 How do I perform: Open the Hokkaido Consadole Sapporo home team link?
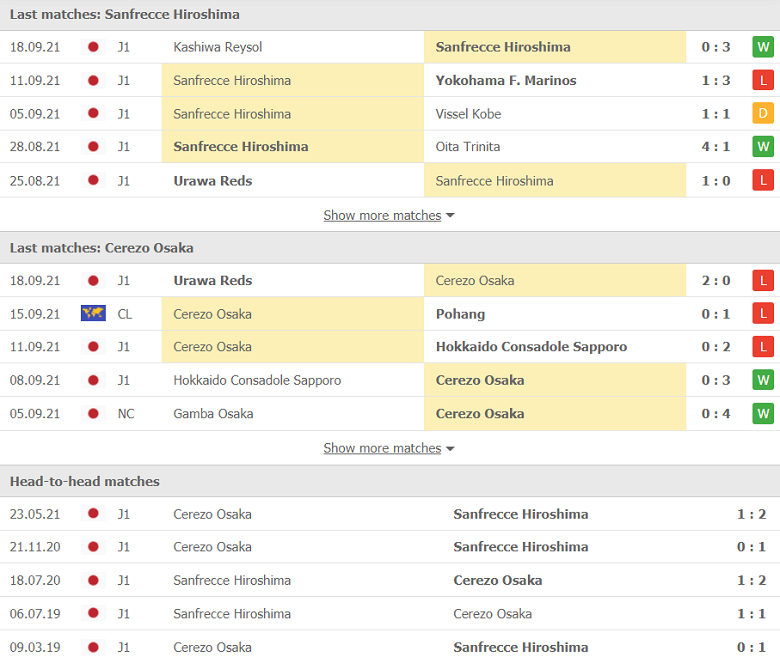click(x=257, y=380)
